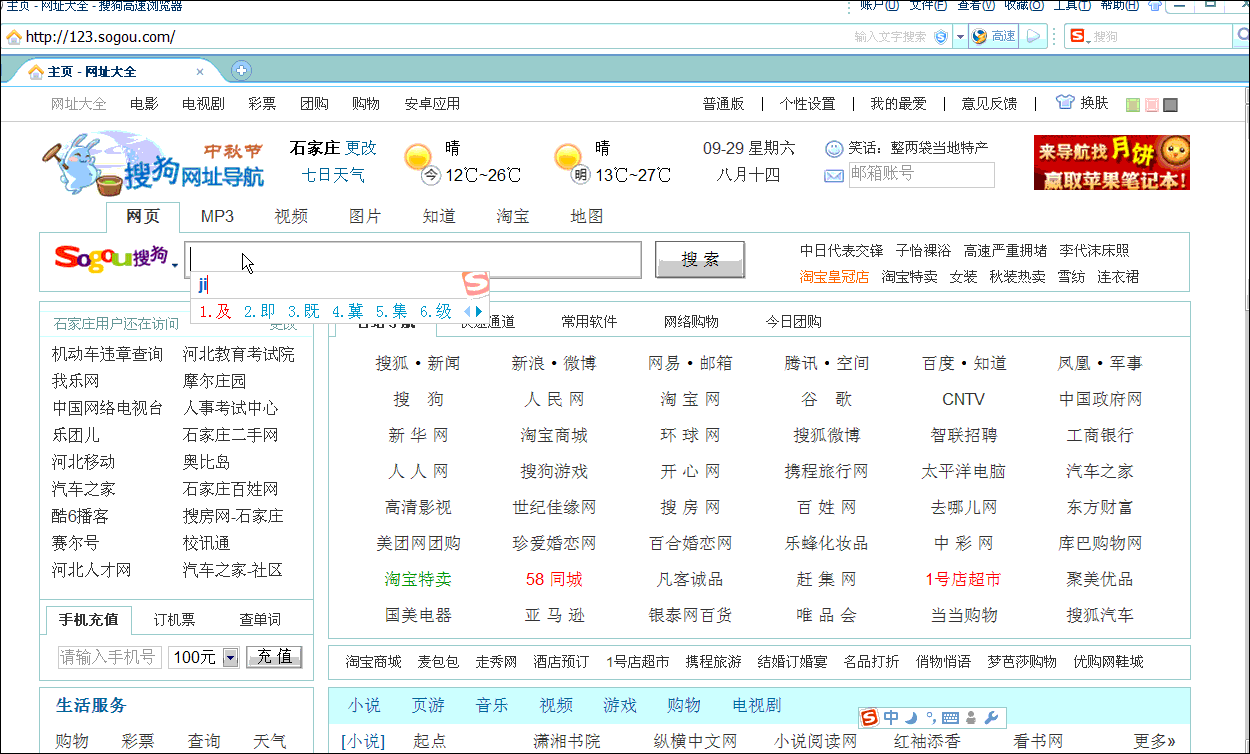Viewport: 1250px width, 754px height.
Task: Click the sunny weather icon for today
Action: coord(418,158)
